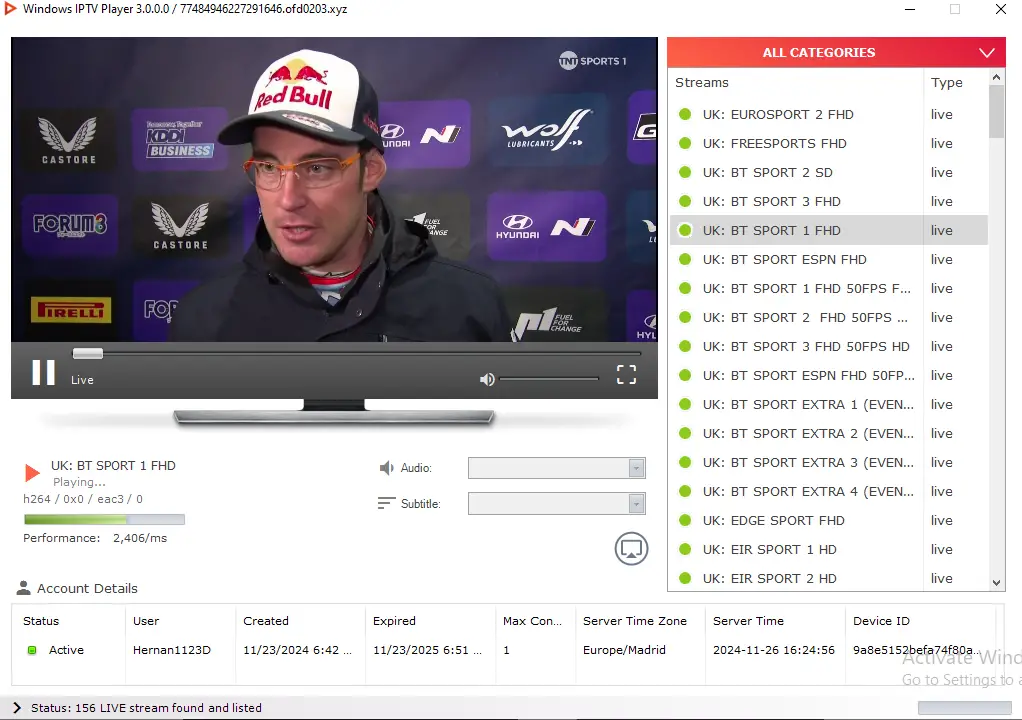
Task: Select stream UK: BT SPORT EXTRA 2
Action: 828,433
